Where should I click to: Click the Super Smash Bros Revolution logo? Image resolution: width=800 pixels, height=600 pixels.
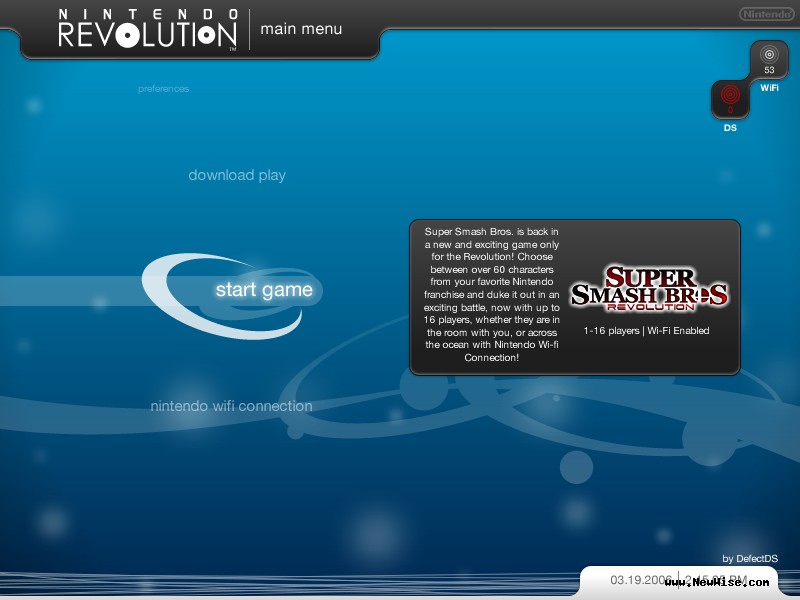click(649, 289)
